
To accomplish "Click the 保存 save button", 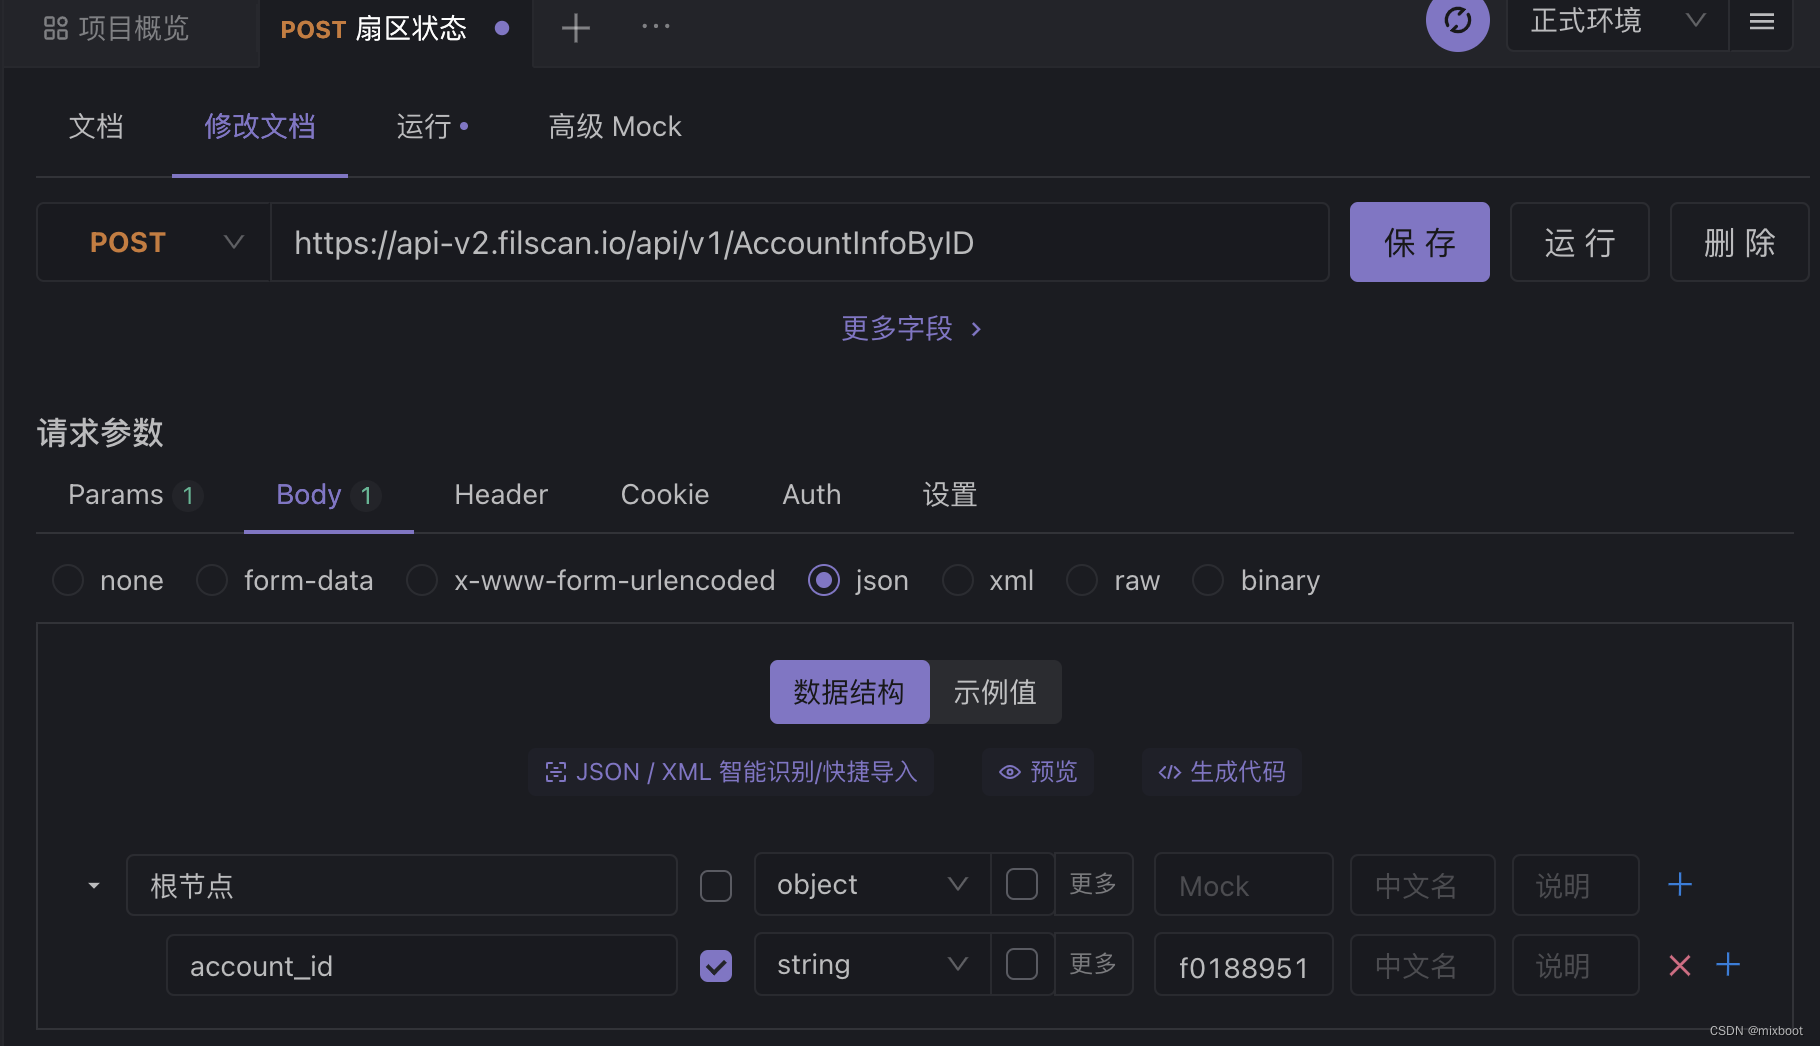I will coord(1420,242).
